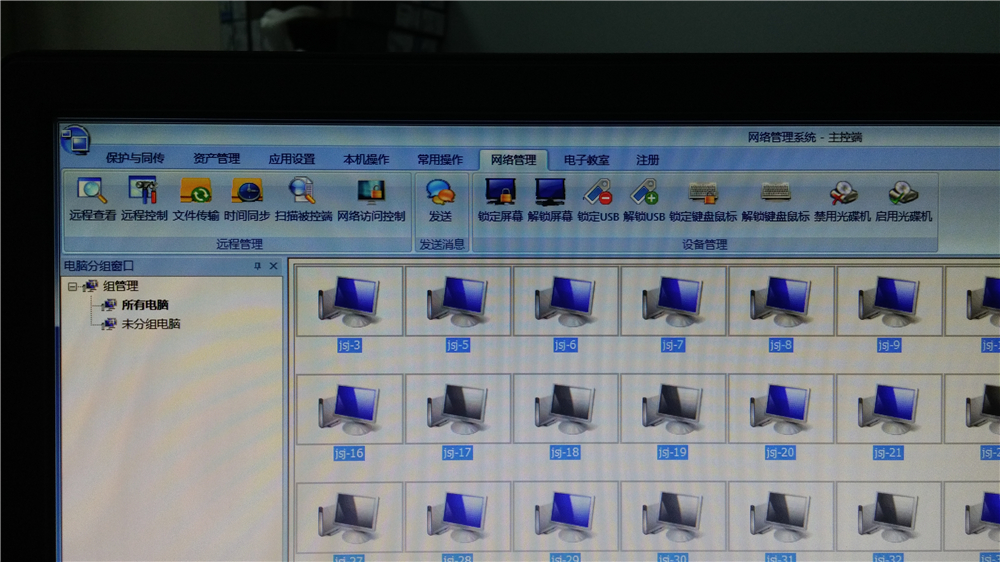The height and width of the screenshot is (562, 1000).
Task: Open 网络访问控制 network access control
Action: (x=371, y=198)
